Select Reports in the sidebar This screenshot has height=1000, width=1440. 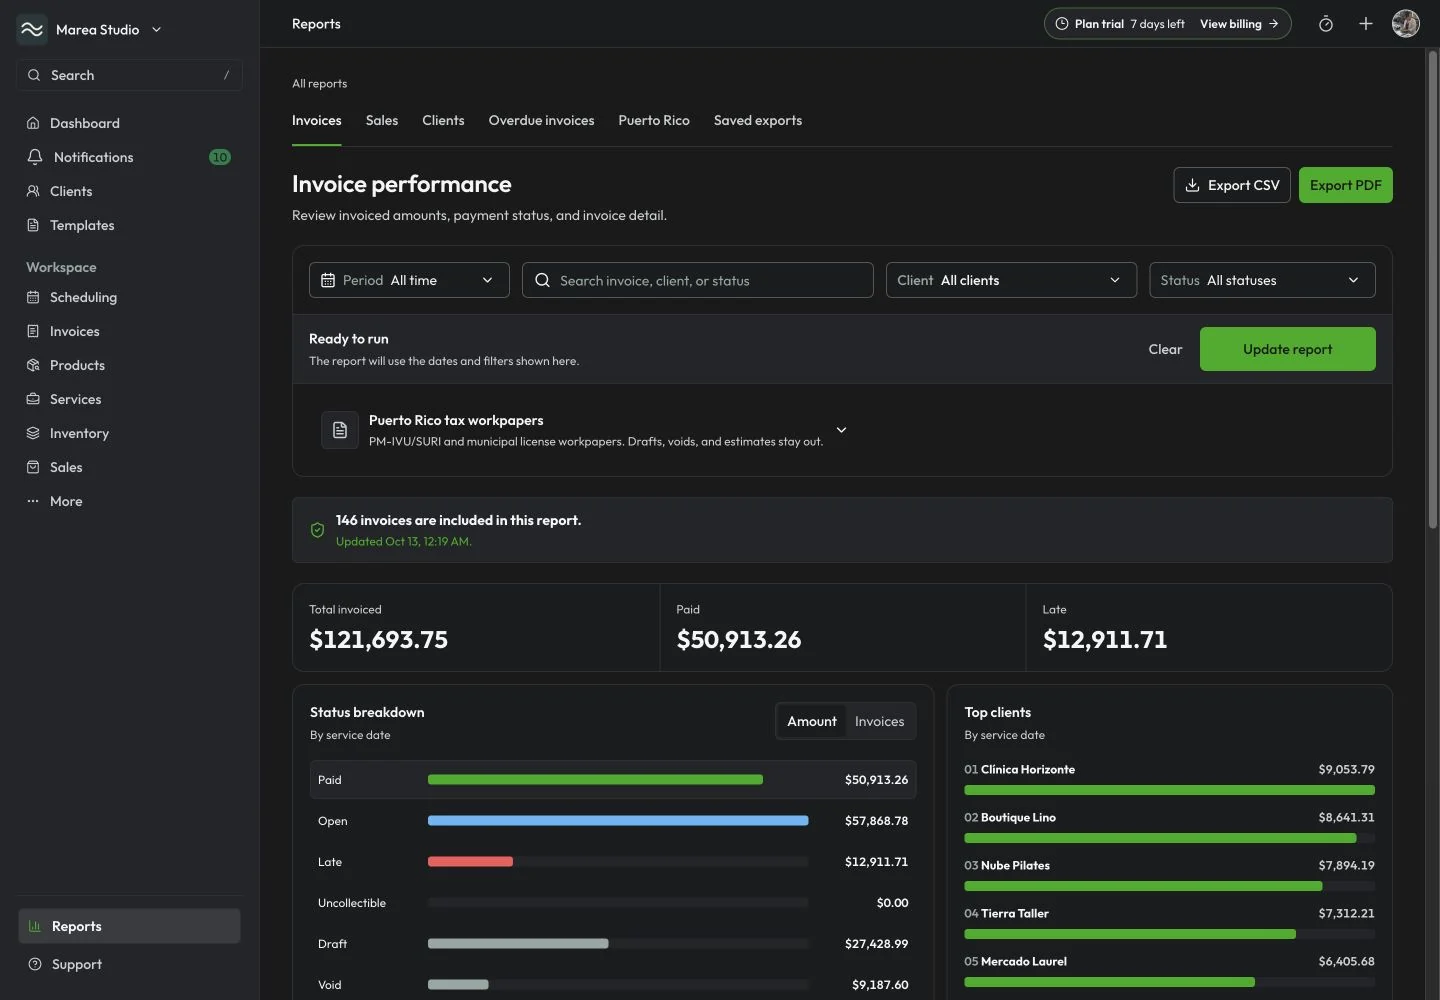[130, 926]
